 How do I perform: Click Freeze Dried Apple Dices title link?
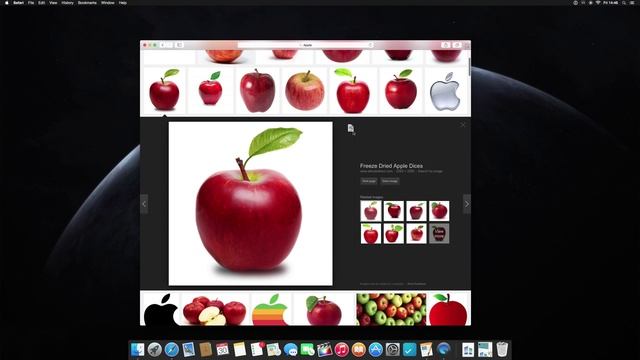391,166
